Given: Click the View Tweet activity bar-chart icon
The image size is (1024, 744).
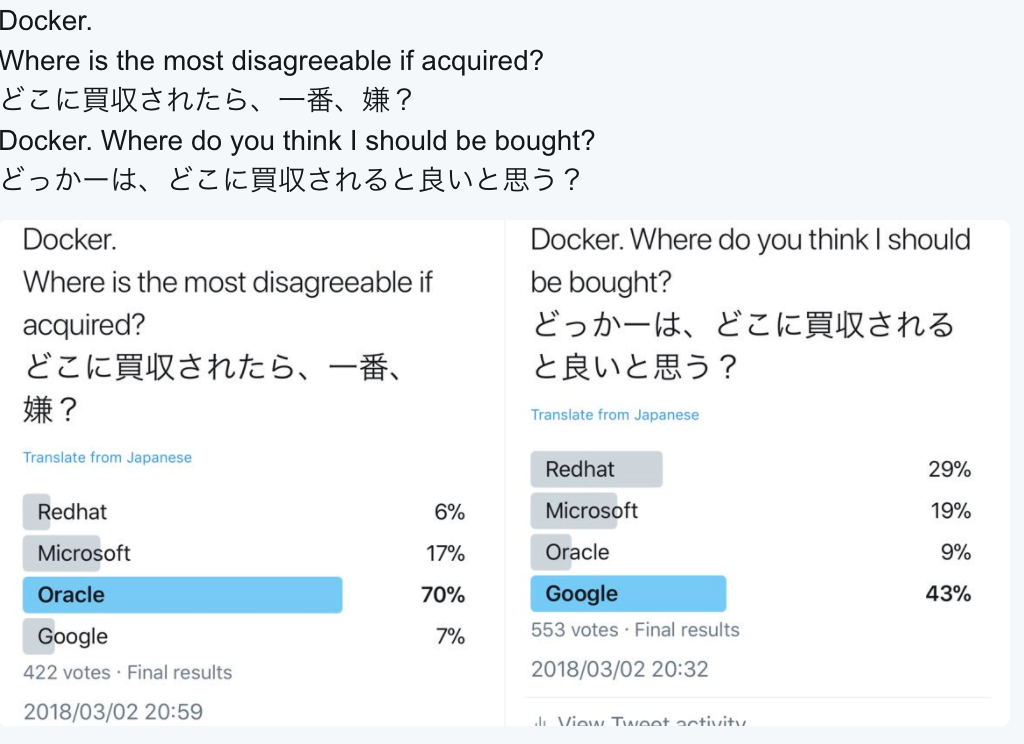Looking at the screenshot, I should click(x=540, y=722).
